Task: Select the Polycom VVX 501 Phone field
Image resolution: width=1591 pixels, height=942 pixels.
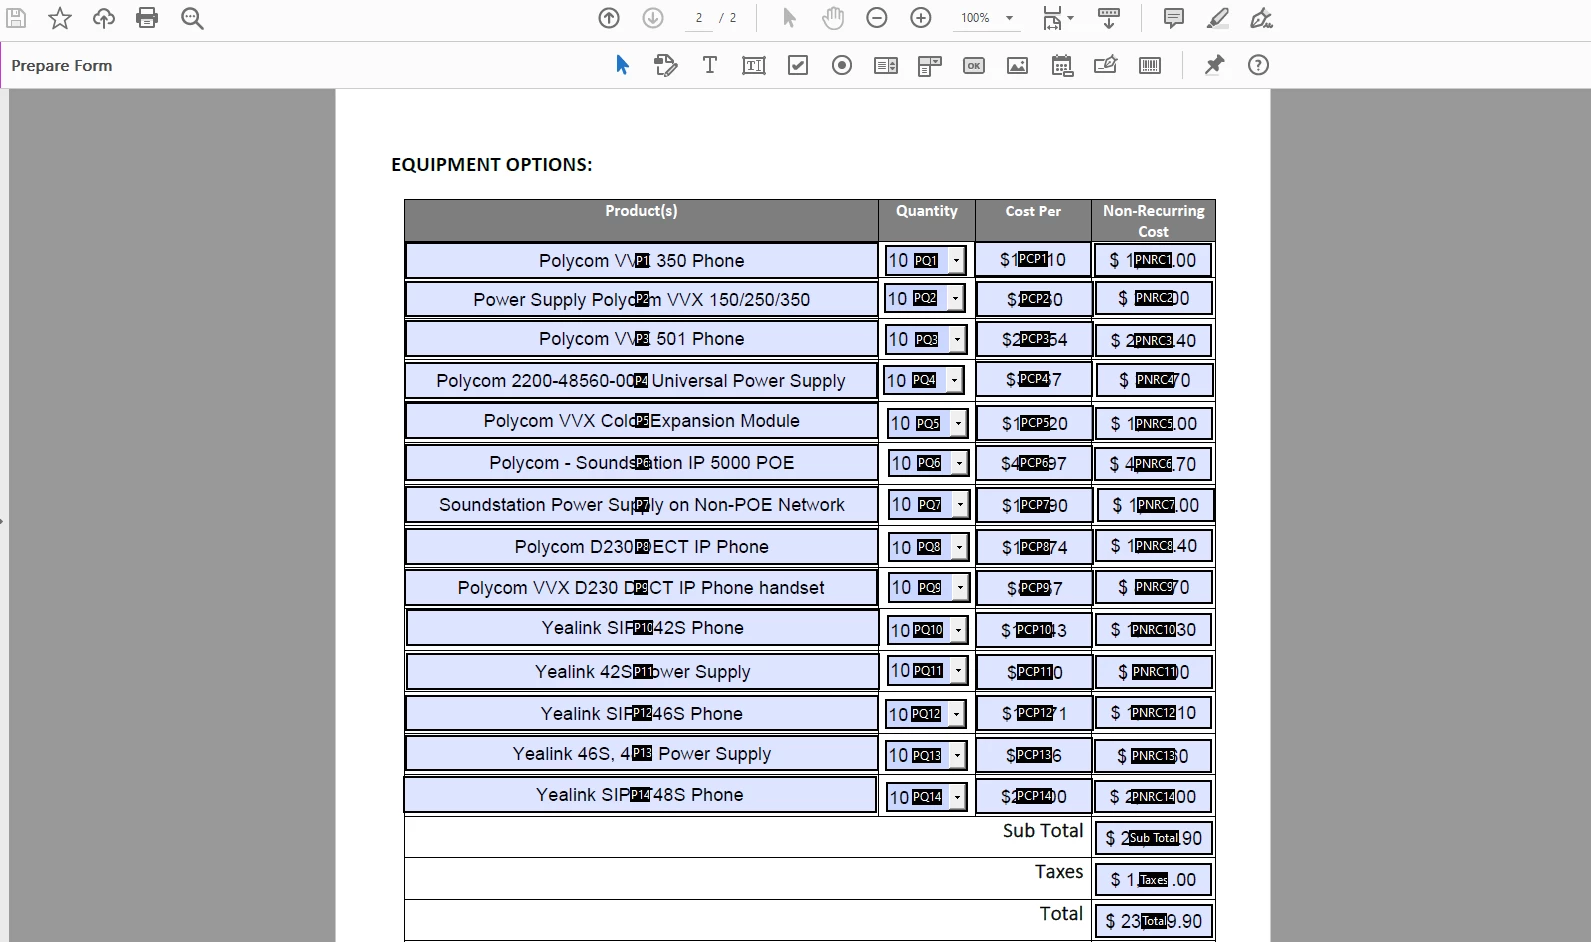Action: pos(641,339)
